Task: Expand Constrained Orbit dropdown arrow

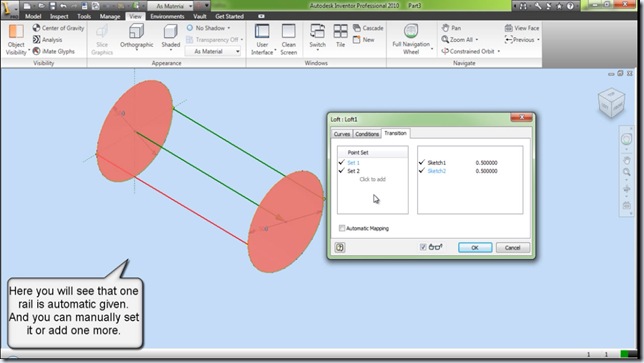Action: [x=499, y=51]
